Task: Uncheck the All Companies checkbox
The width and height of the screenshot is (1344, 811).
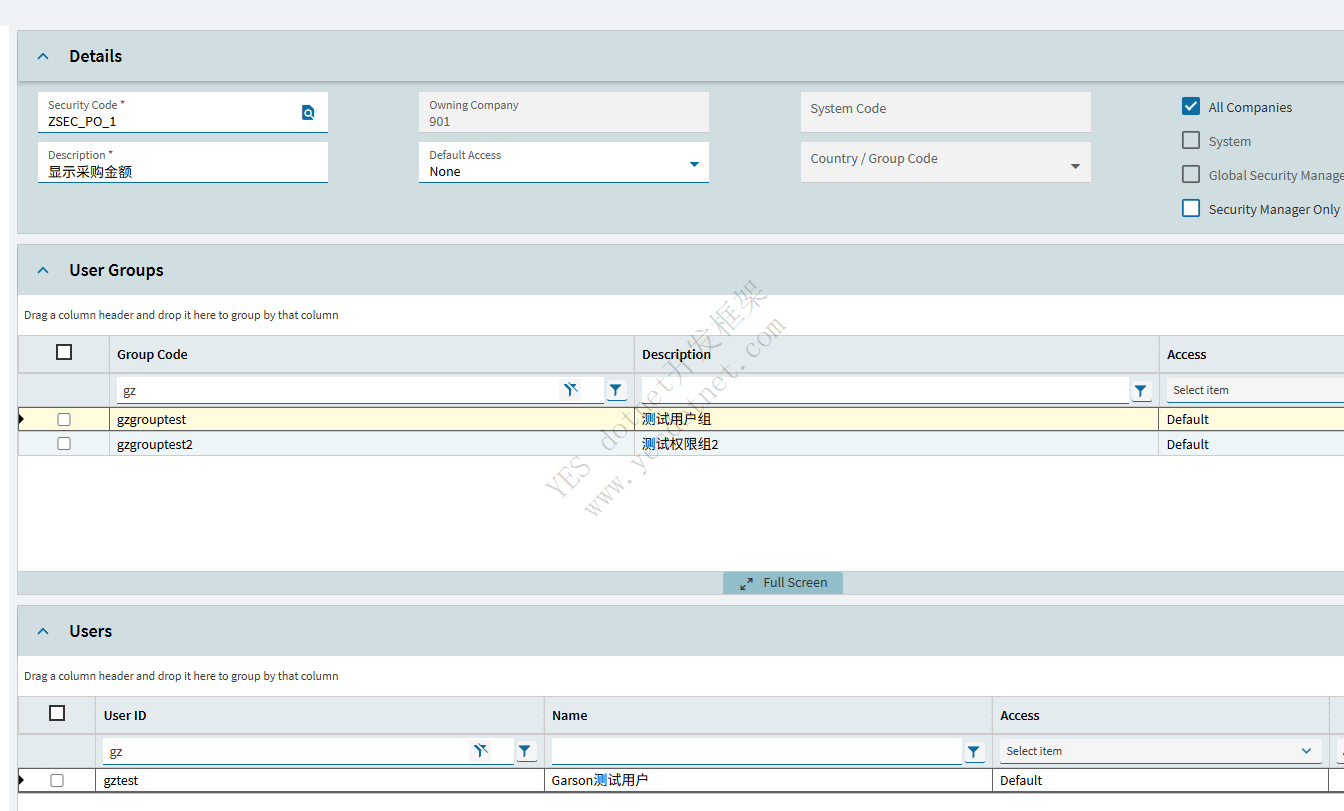Action: pyautogui.click(x=1191, y=107)
